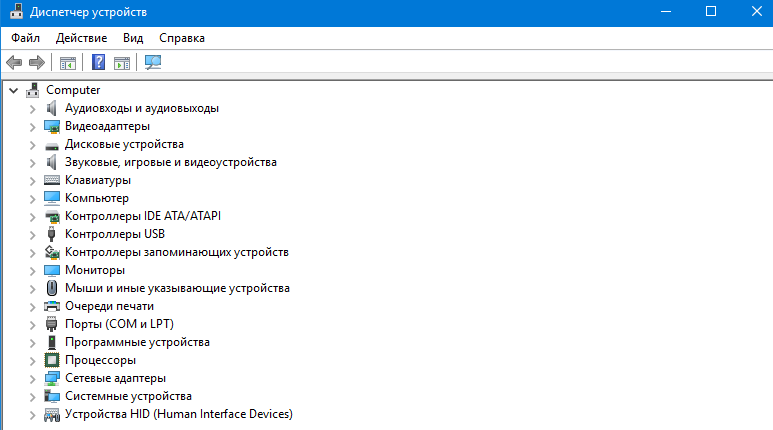773x430 pixels.
Task: Expand the Системные устройства arrow
Action: 33,397
